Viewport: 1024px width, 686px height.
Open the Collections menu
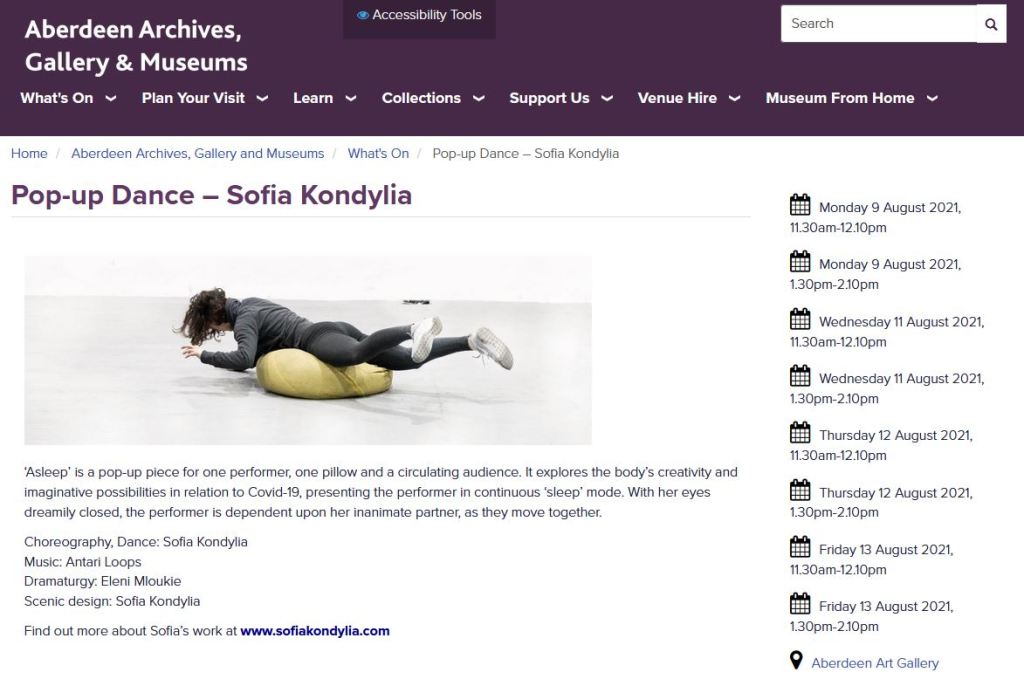(x=433, y=98)
